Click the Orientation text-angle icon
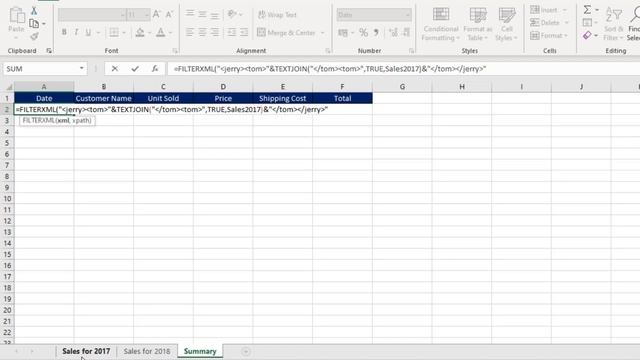This screenshot has width=640, height=360. (x=232, y=14)
